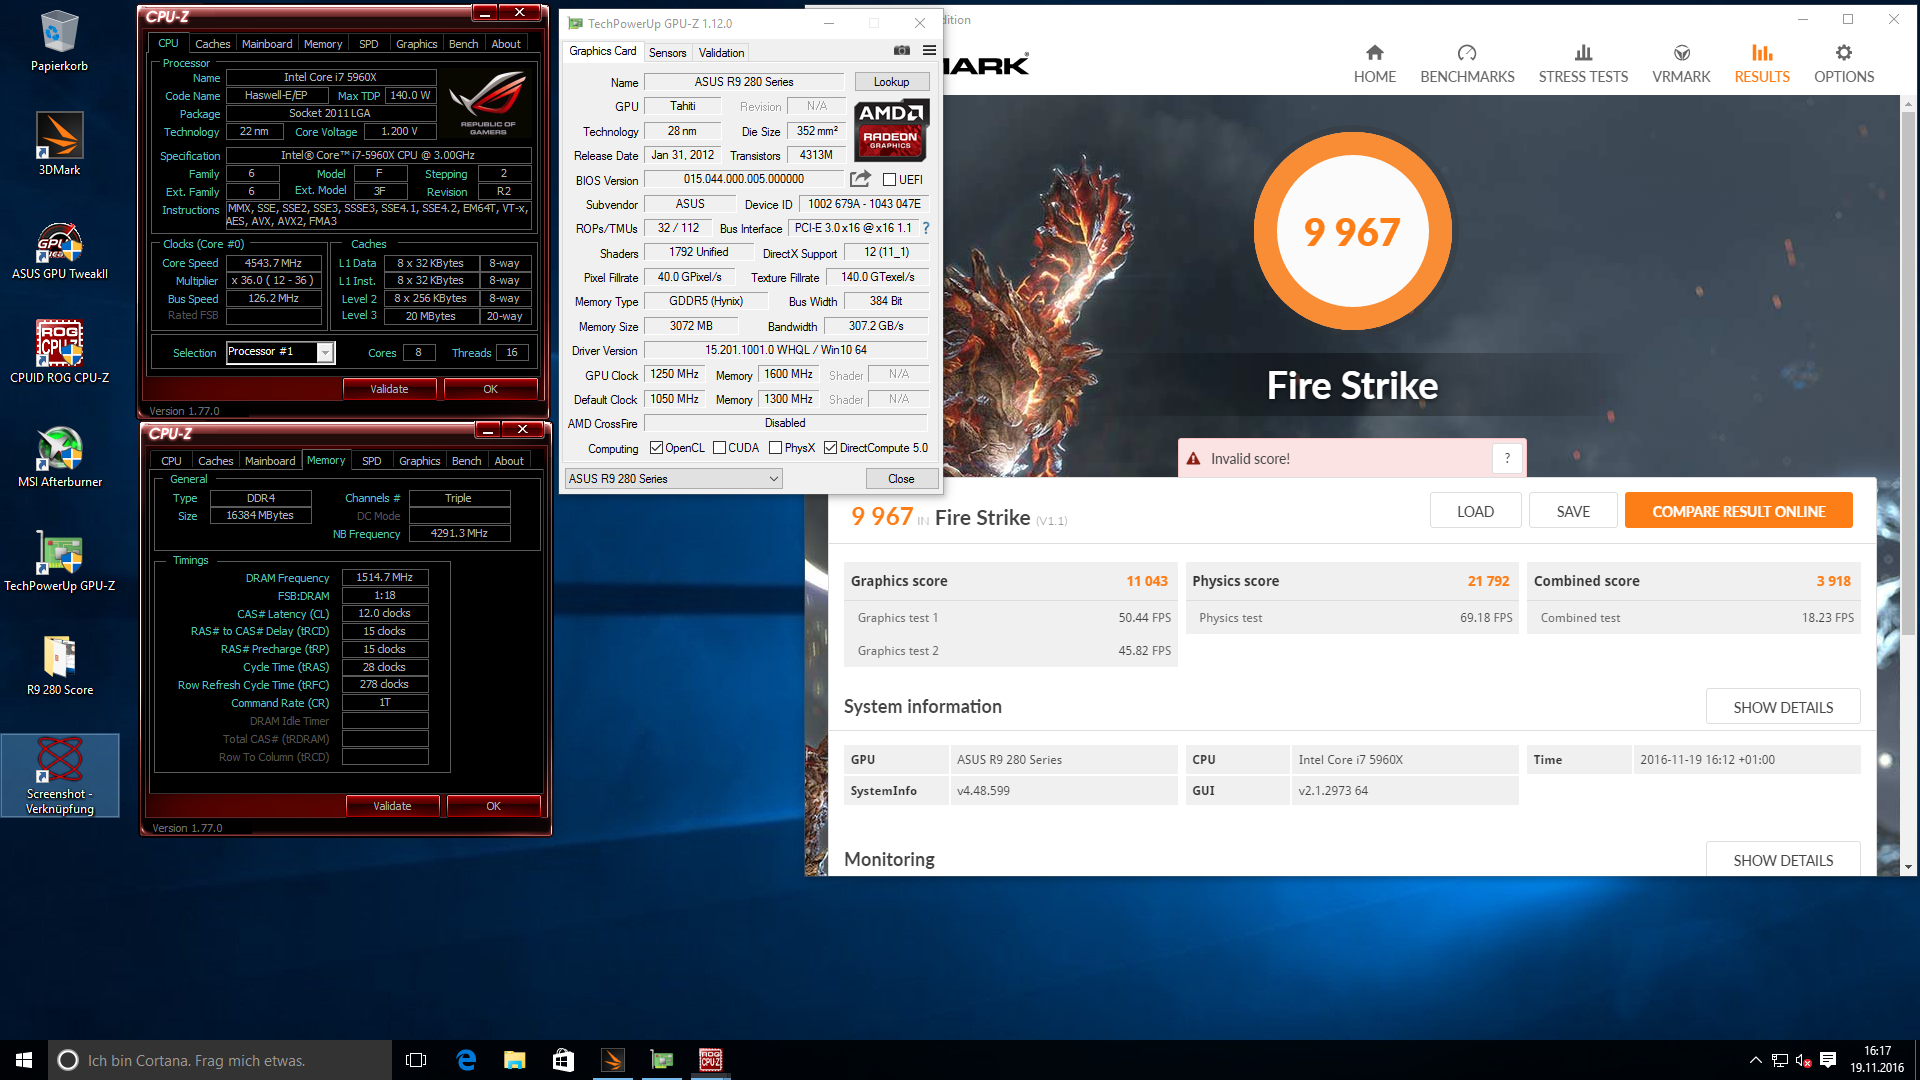Click the GPU-Z Lookup button
Screen dimensions: 1920x1080
coord(891,82)
